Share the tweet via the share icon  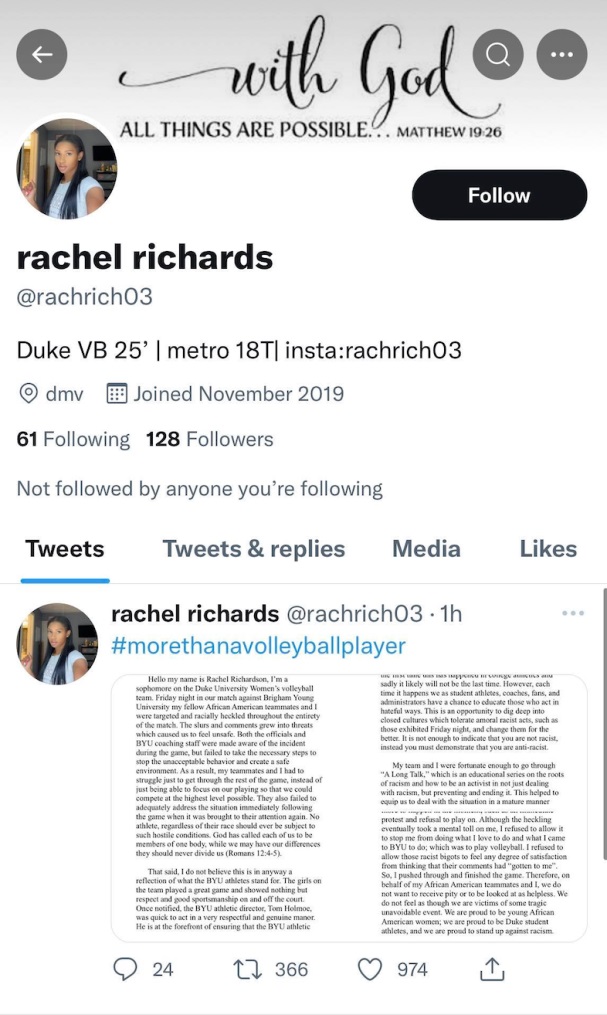491,969
